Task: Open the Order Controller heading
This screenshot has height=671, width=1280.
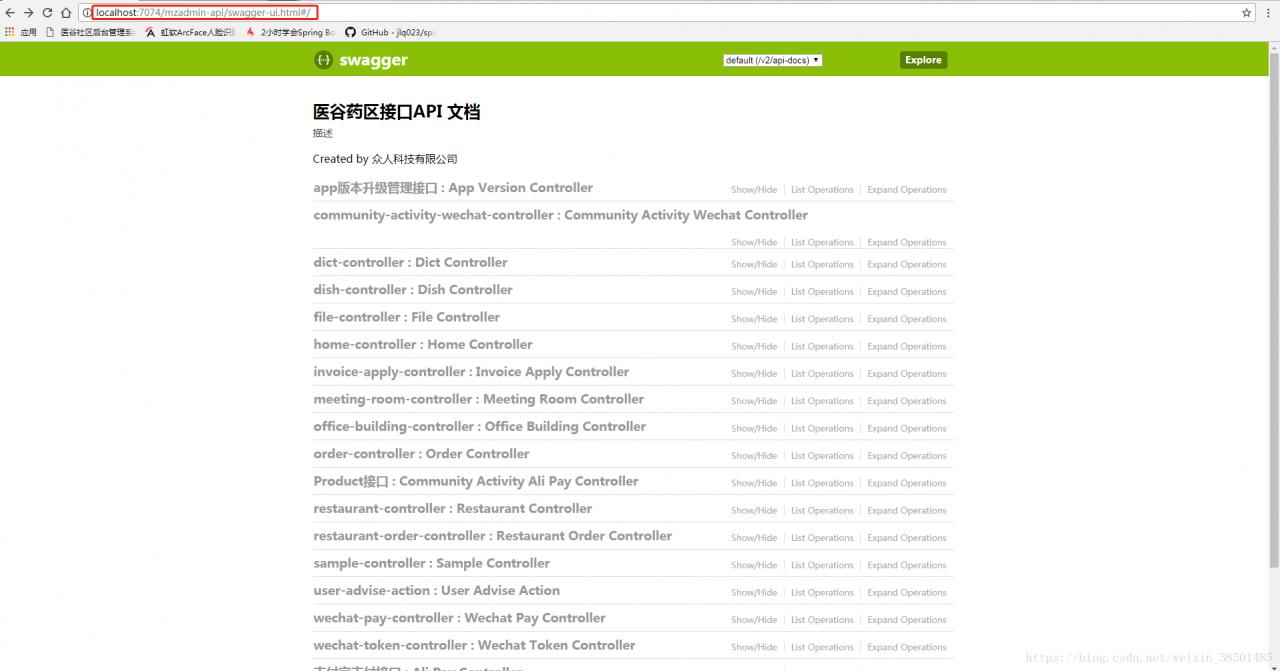Action: pos(421,454)
